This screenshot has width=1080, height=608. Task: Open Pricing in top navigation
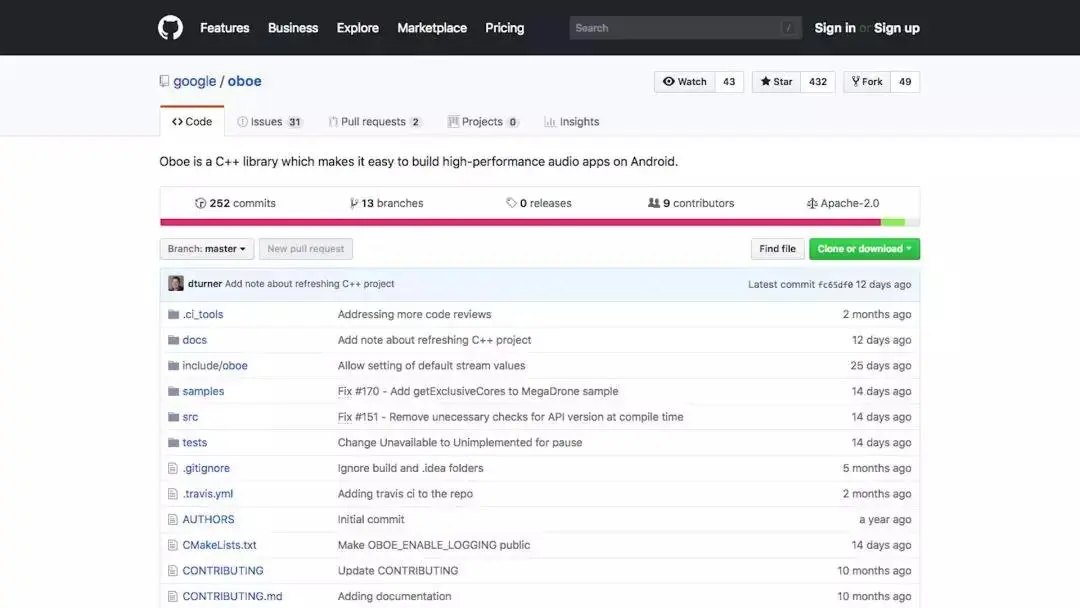[504, 28]
